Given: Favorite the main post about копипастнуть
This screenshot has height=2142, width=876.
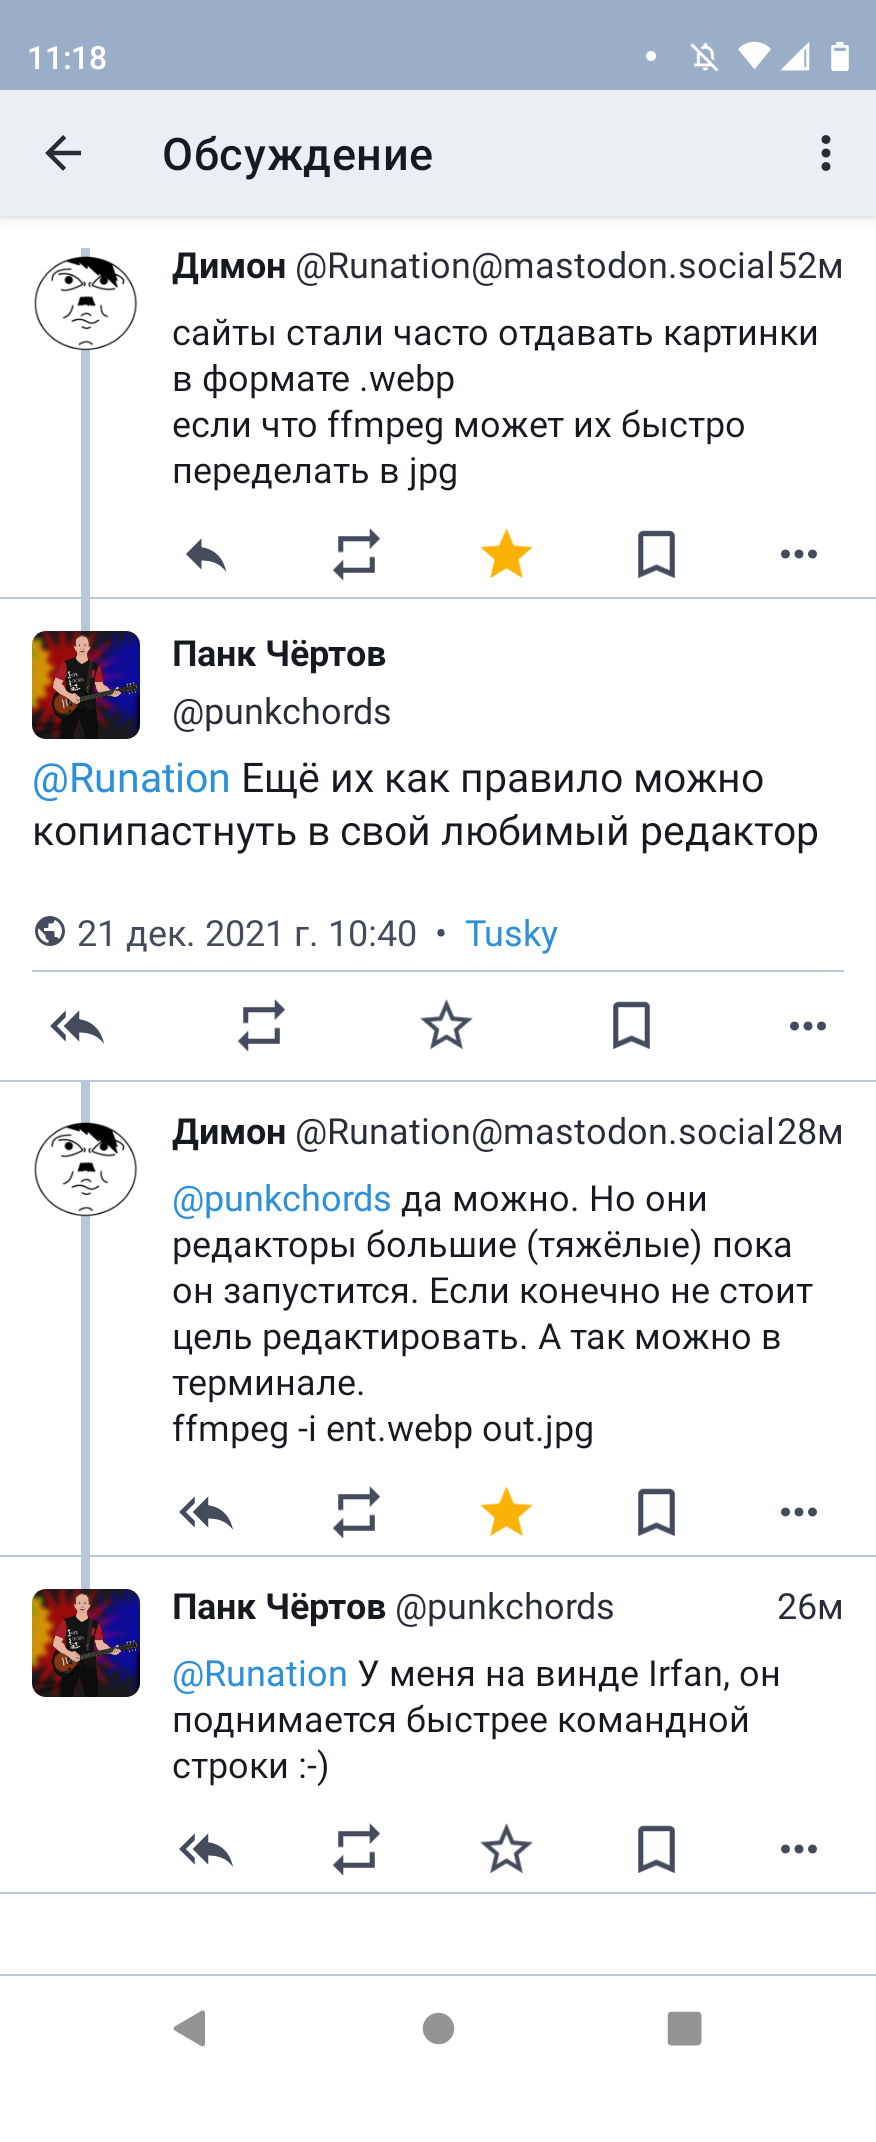Looking at the screenshot, I should pos(446,1026).
